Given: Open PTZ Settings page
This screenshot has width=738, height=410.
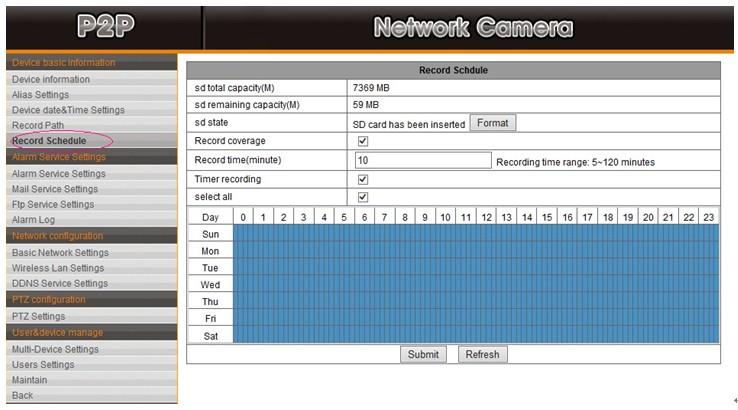Looking at the screenshot, I should coord(38,316).
